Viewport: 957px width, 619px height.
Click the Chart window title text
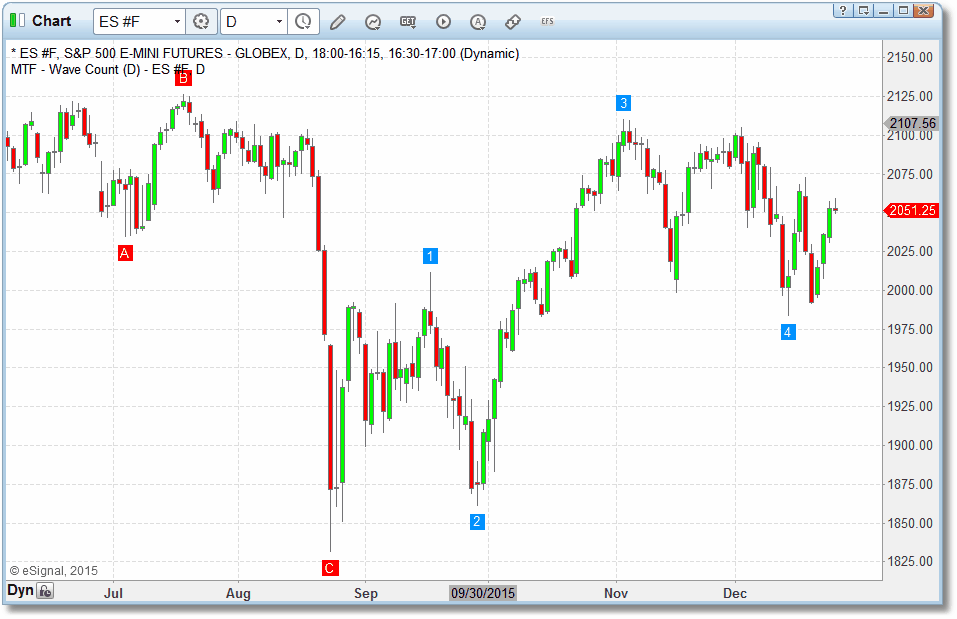point(51,21)
